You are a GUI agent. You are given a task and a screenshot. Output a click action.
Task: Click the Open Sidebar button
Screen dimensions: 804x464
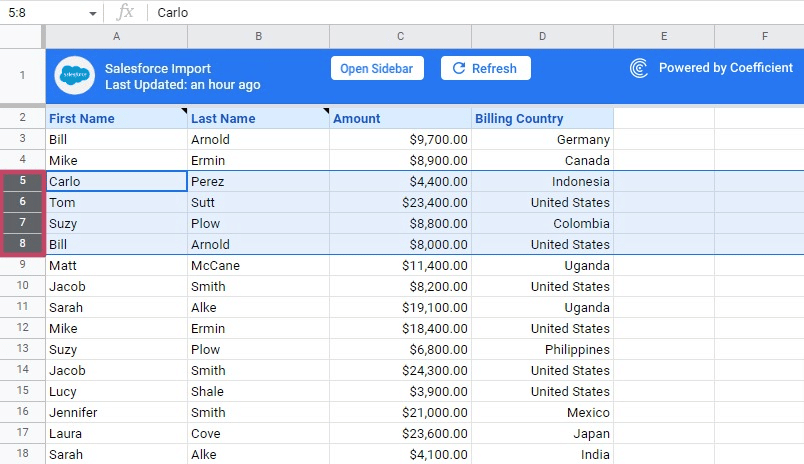pyautogui.click(x=377, y=68)
